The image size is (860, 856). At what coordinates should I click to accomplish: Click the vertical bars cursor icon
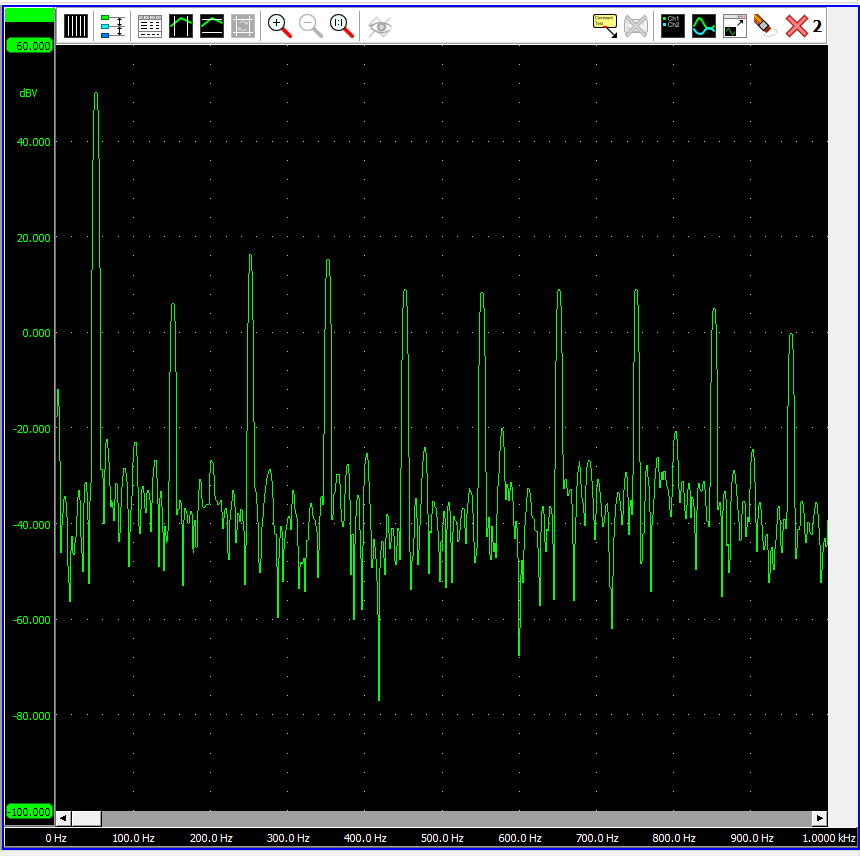pos(76,26)
